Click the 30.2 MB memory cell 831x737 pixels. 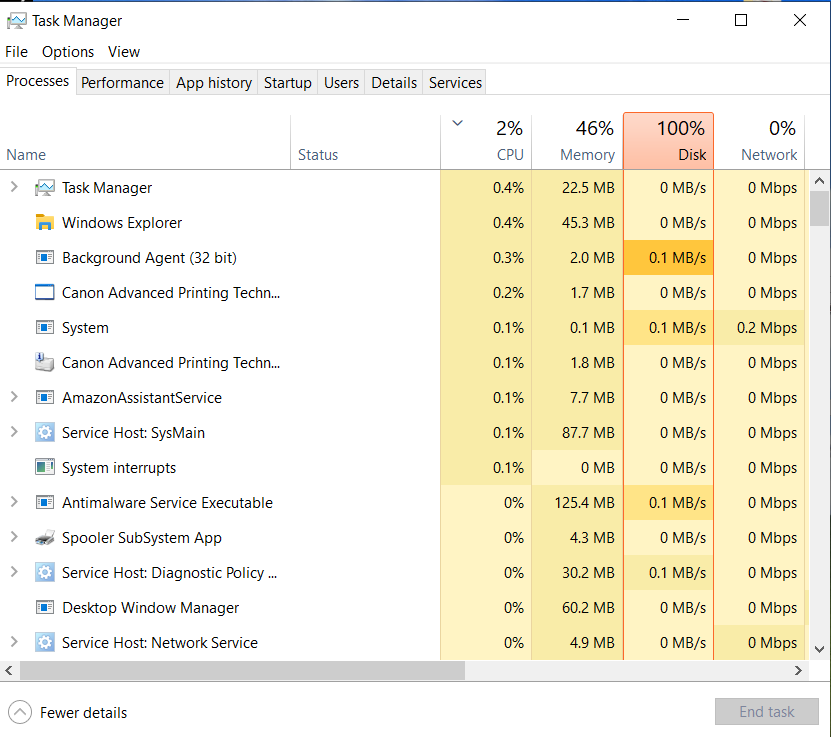click(x=577, y=572)
